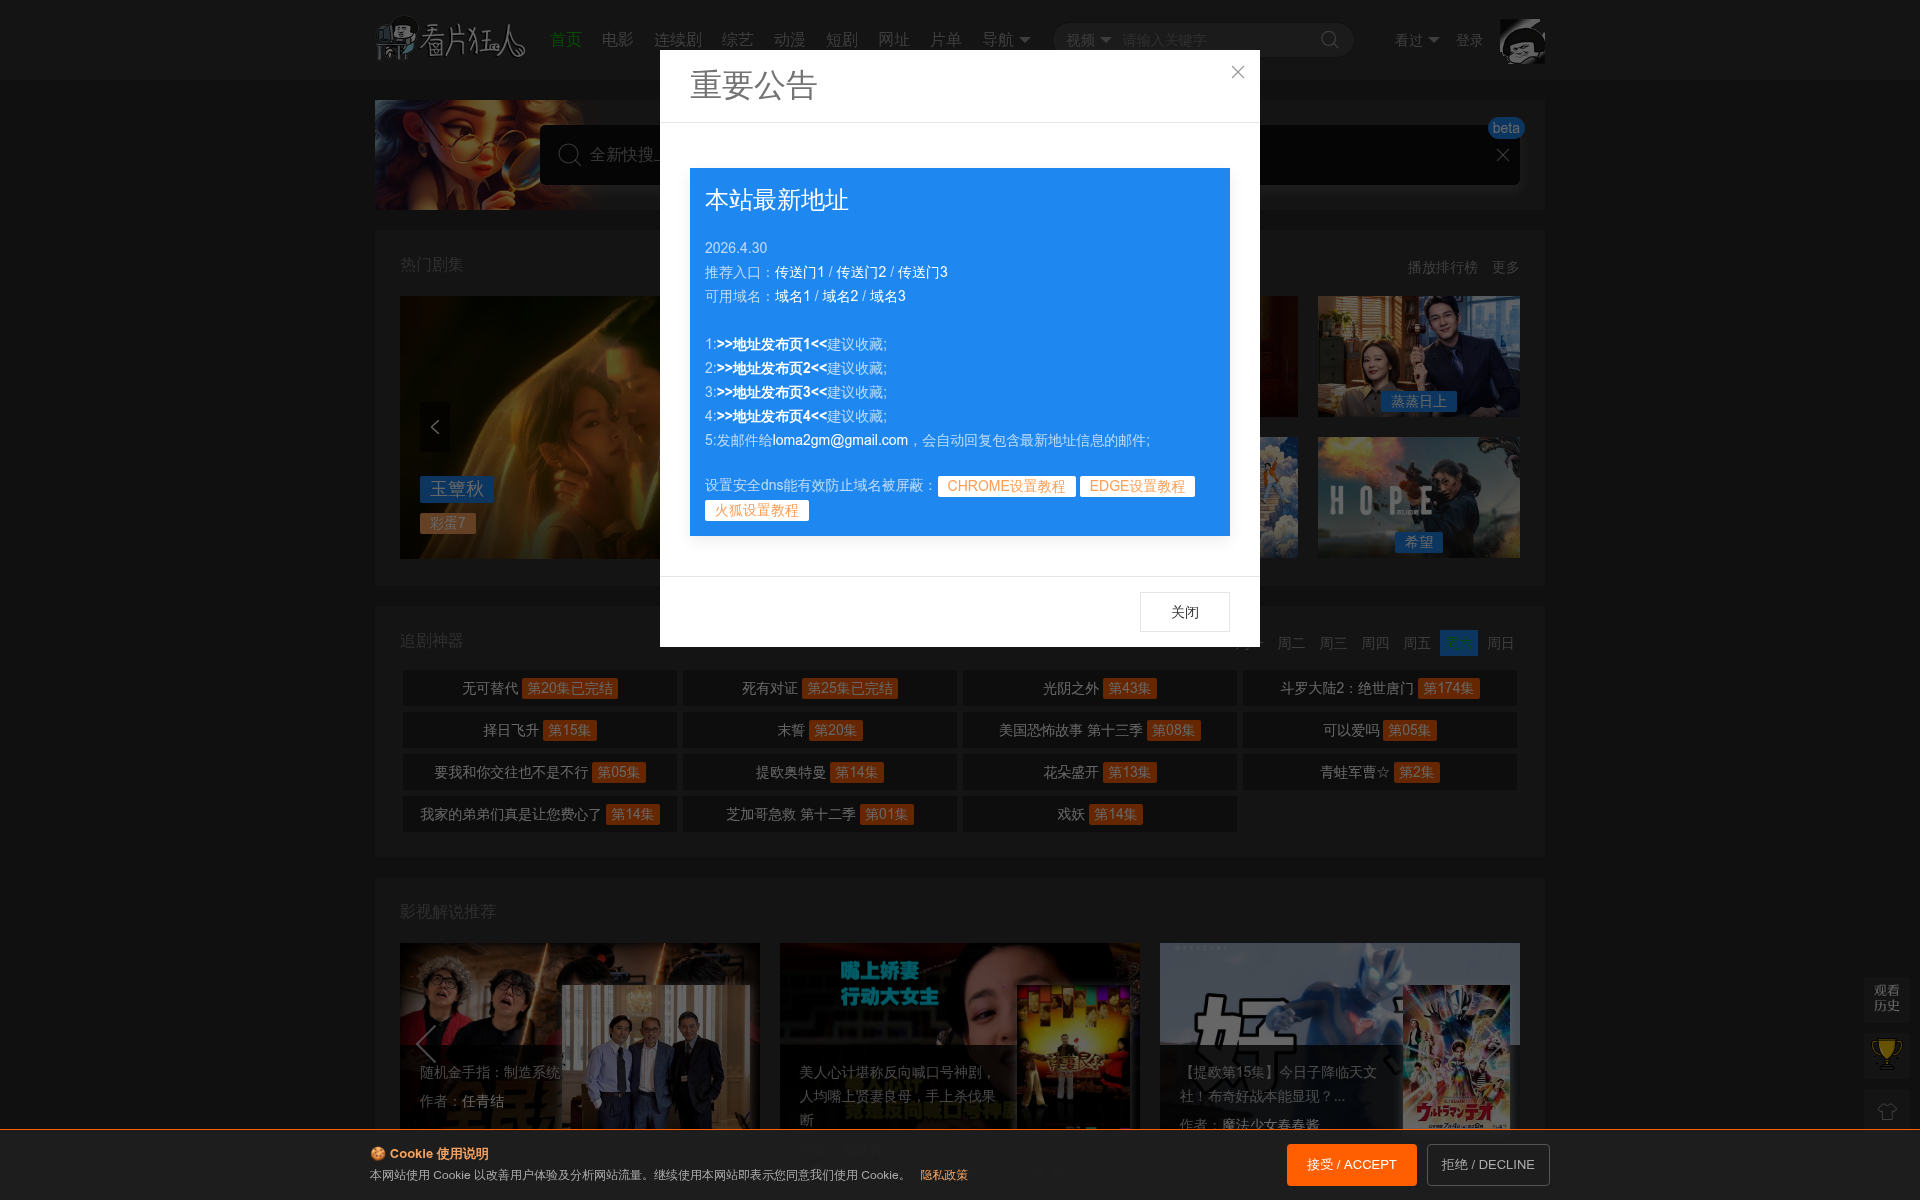The image size is (1920, 1200).
Task: Open the 连续剧 menu item
Action: pos(677,40)
